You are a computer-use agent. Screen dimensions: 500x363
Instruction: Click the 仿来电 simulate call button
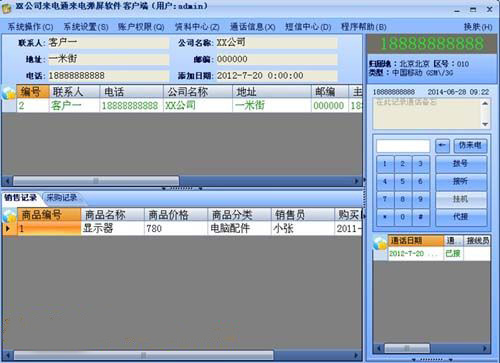(470, 145)
